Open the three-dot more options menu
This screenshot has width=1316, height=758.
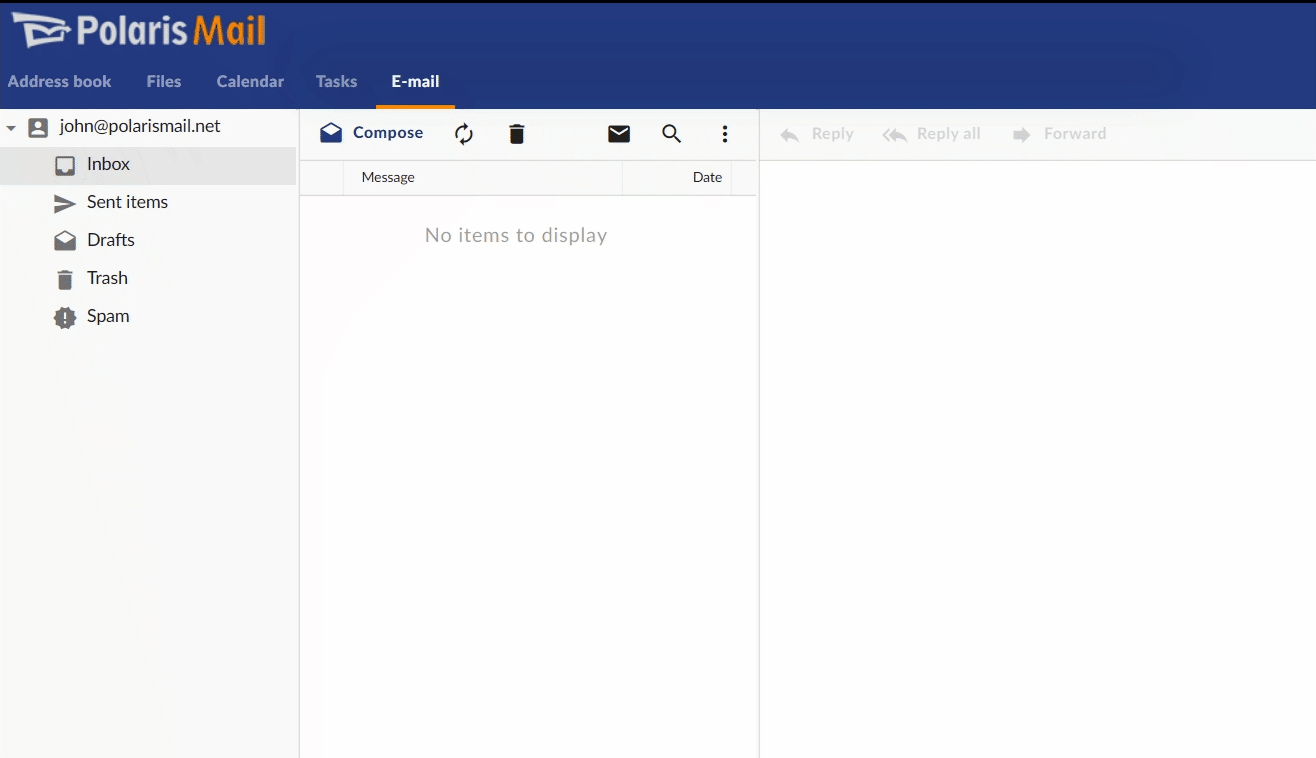(x=725, y=134)
